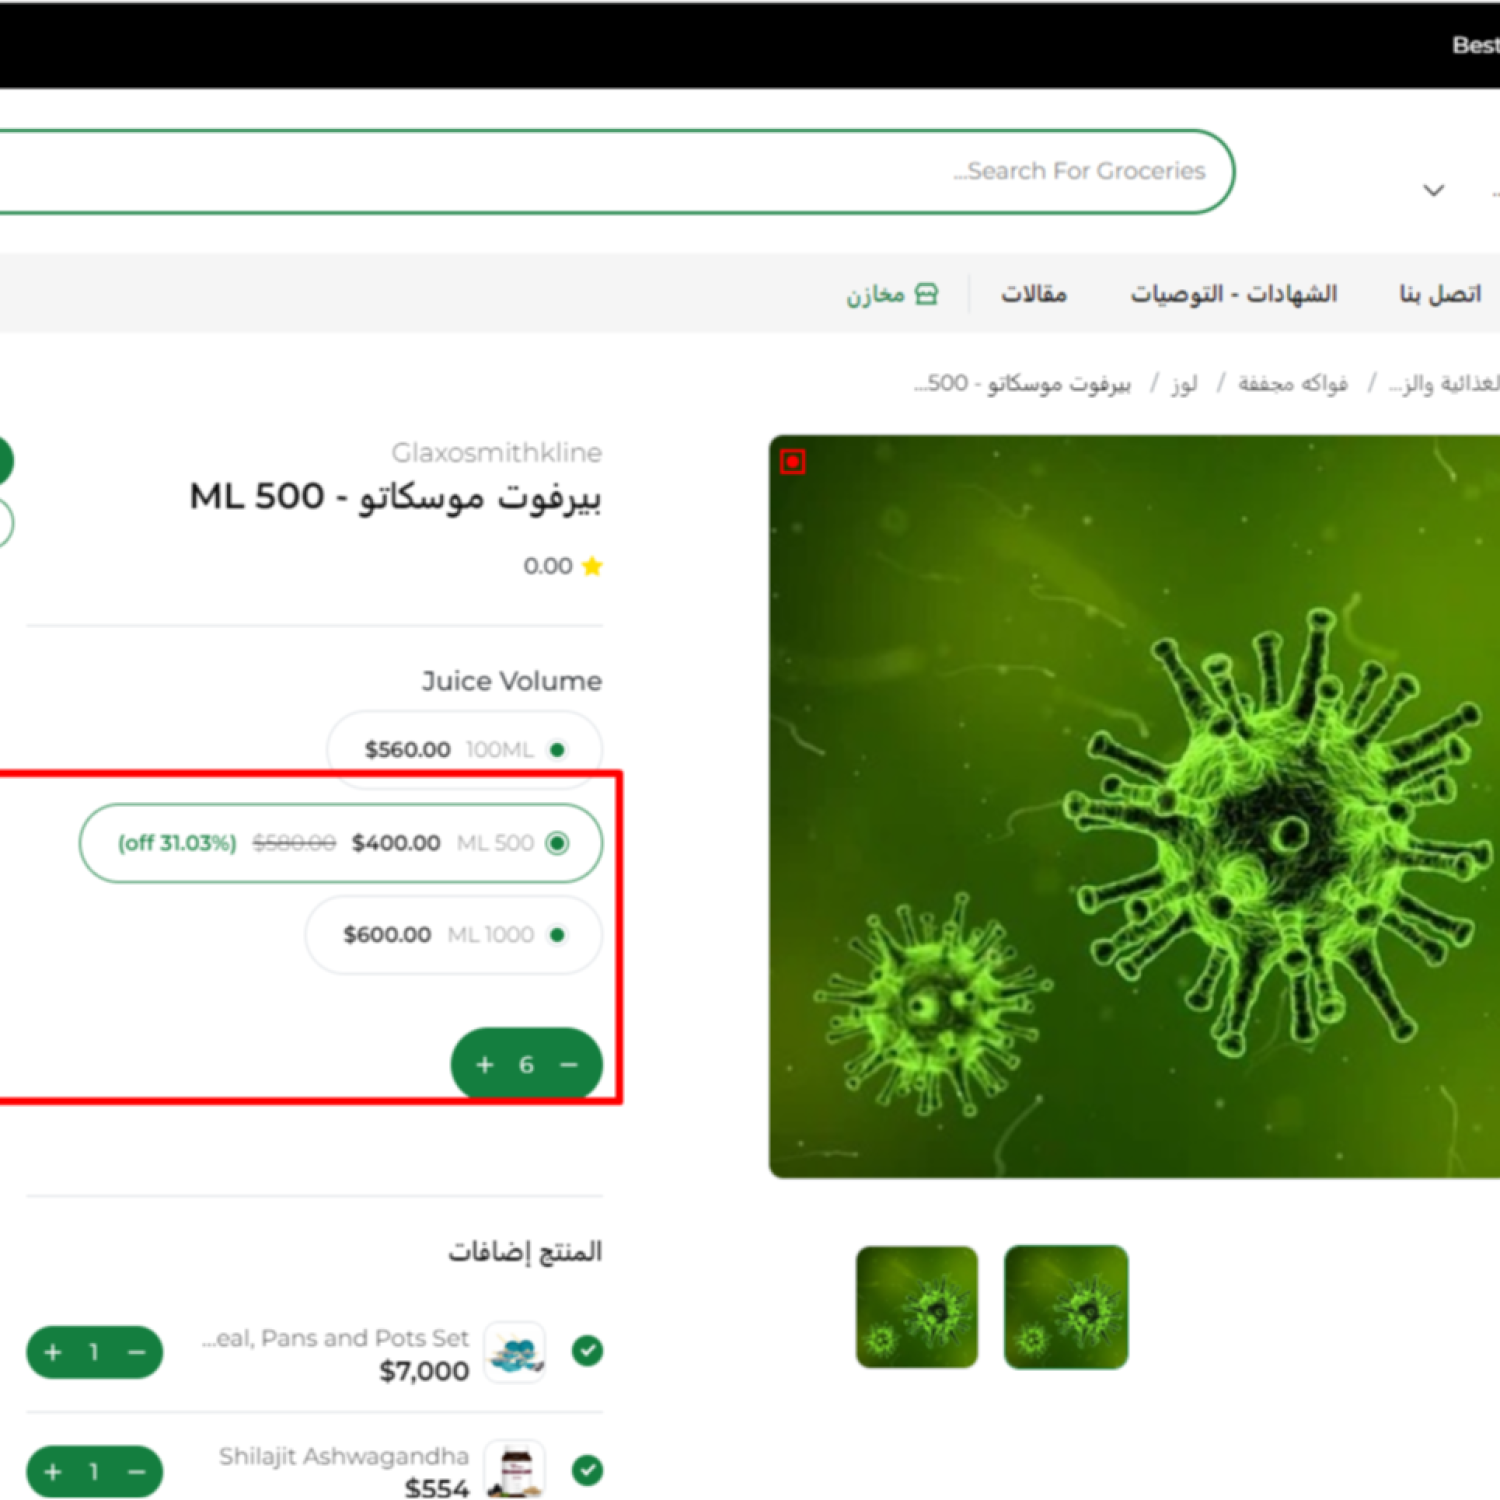Increase main product quantity with plus icon
The height and width of the screenshot is (1500, 1500).
click(x=485, y=1065)
